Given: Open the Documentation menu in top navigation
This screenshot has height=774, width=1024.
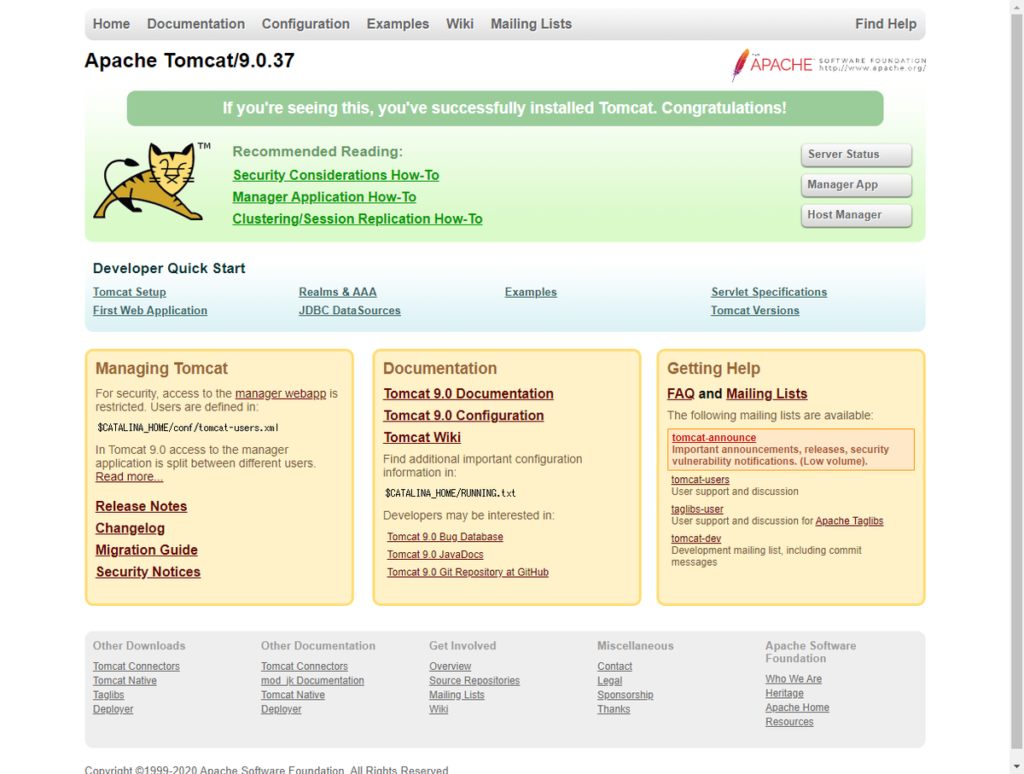Looking at the screenshot, I should [195, 24].
